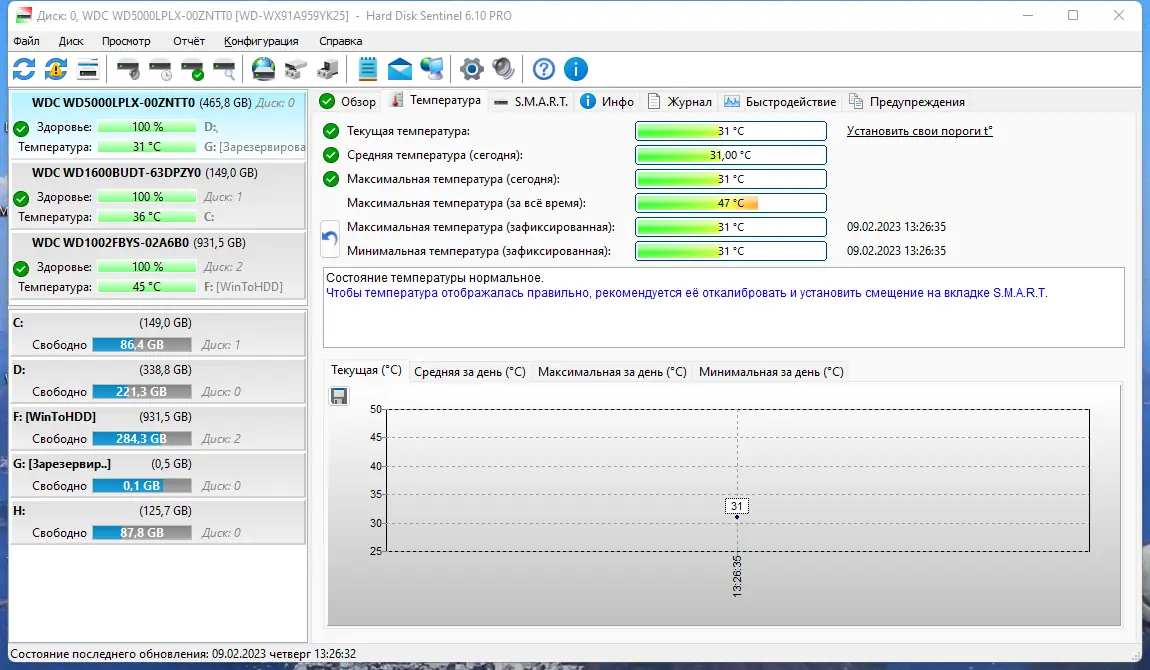1150x670 pixels.
Task: Click the D: drive free space bar
Action: click(x=141, y=391)
